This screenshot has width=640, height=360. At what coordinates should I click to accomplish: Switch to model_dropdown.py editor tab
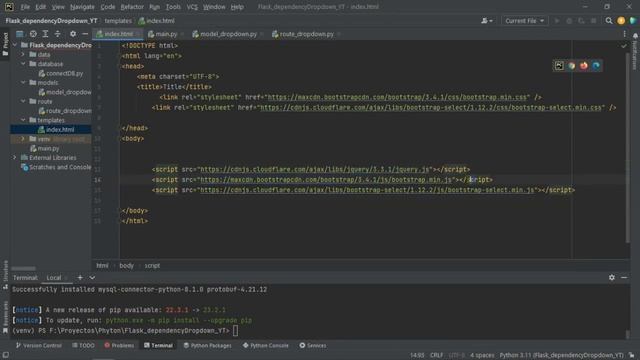coord(228,34)
